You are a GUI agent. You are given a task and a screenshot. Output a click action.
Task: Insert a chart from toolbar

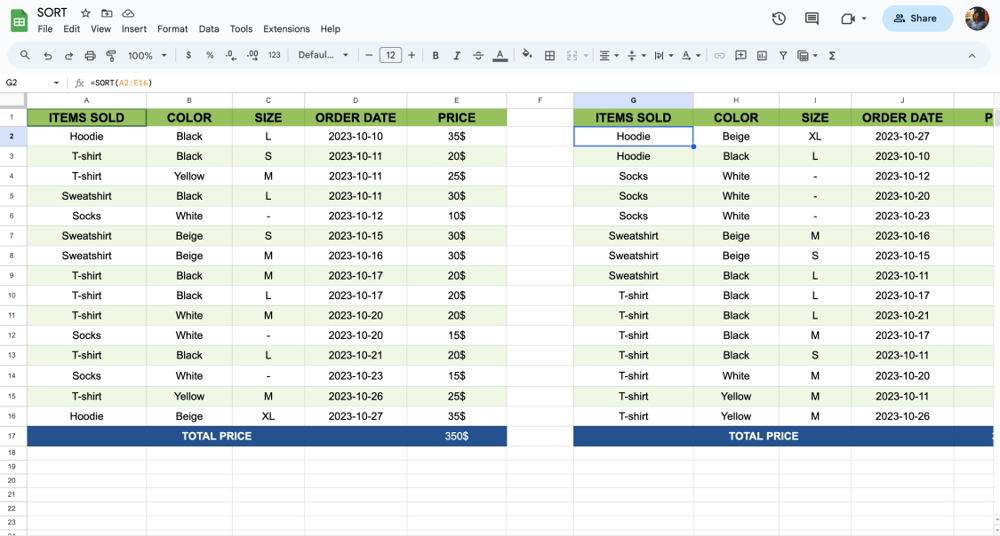[762, 56]
